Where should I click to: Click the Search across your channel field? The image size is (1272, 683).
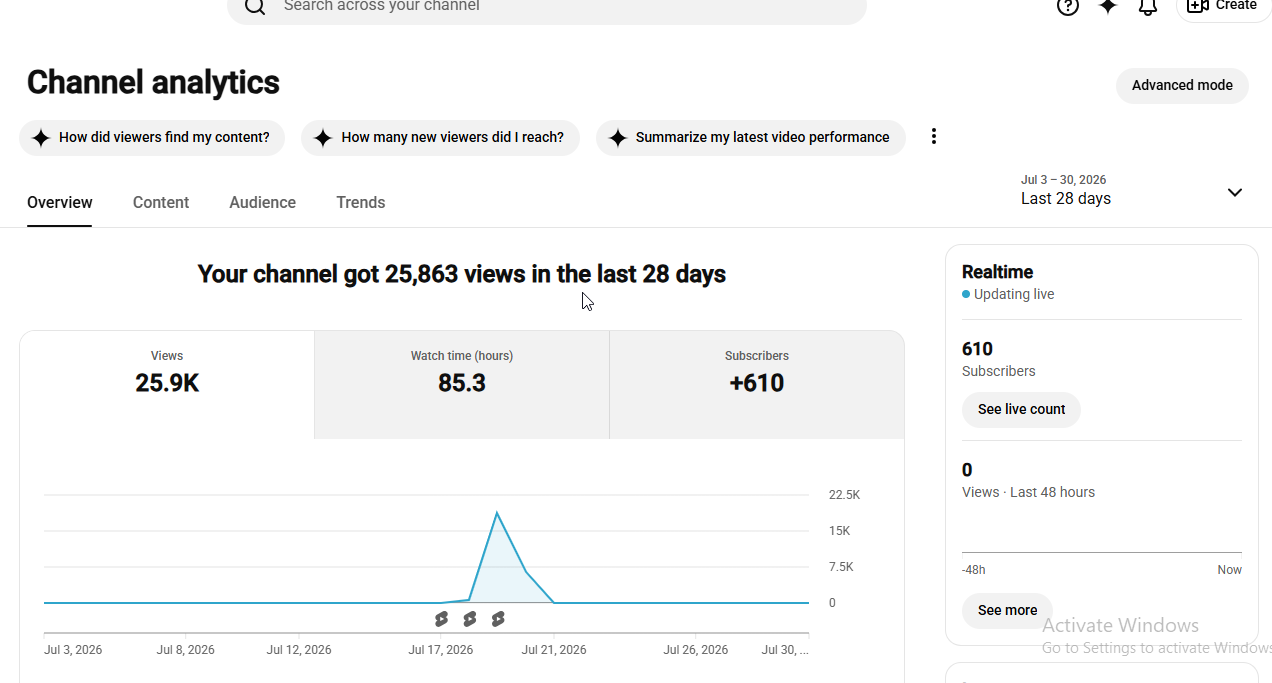547,8
